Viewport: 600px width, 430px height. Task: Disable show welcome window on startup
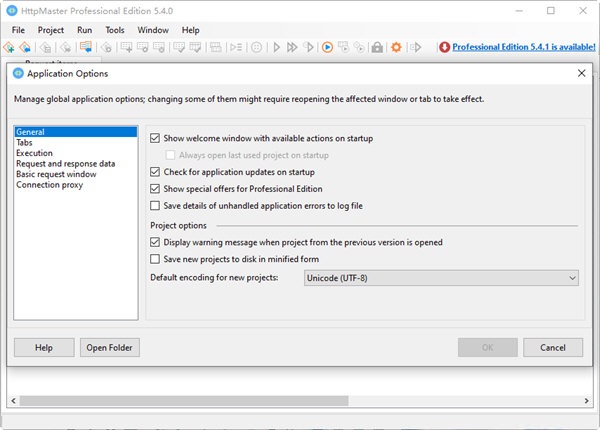coord(154,138)
